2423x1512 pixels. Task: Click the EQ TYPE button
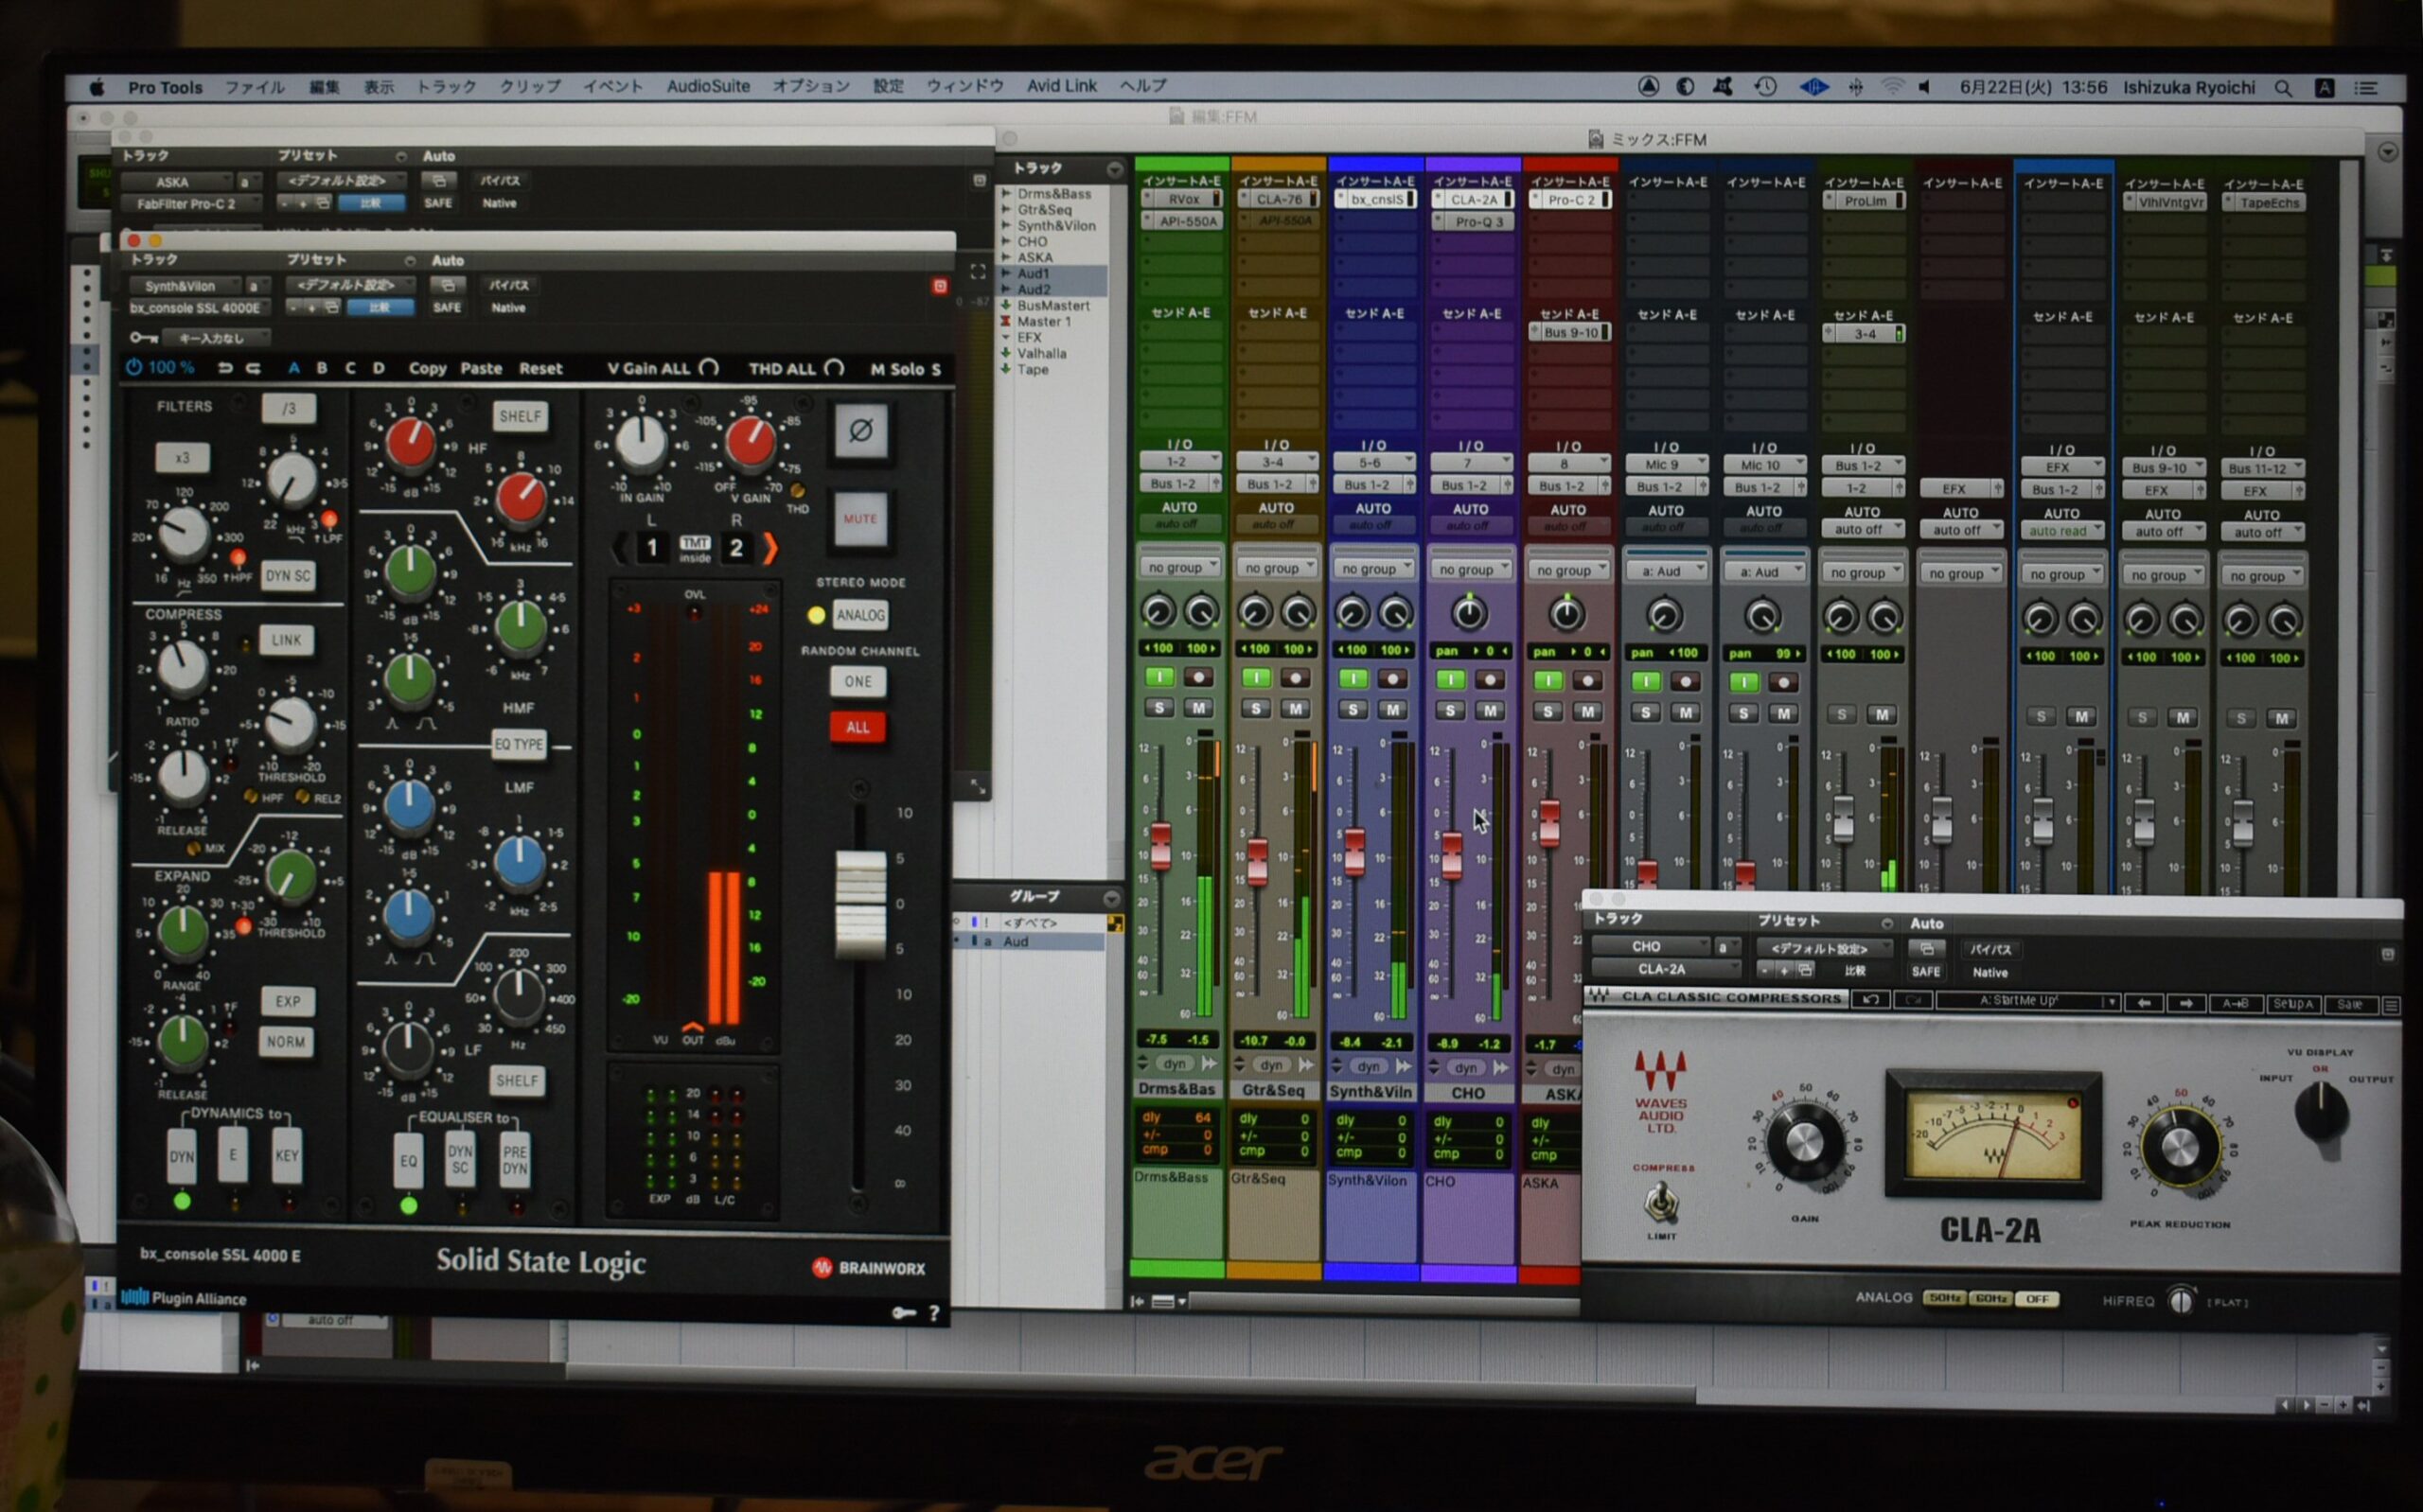pos(519,744)
